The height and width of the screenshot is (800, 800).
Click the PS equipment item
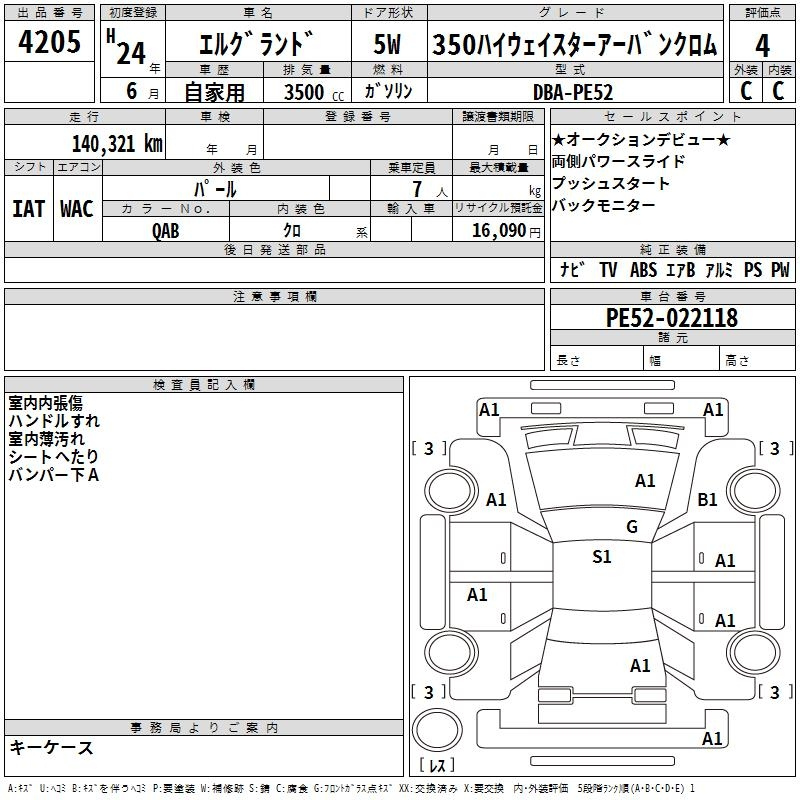point(753,269)
